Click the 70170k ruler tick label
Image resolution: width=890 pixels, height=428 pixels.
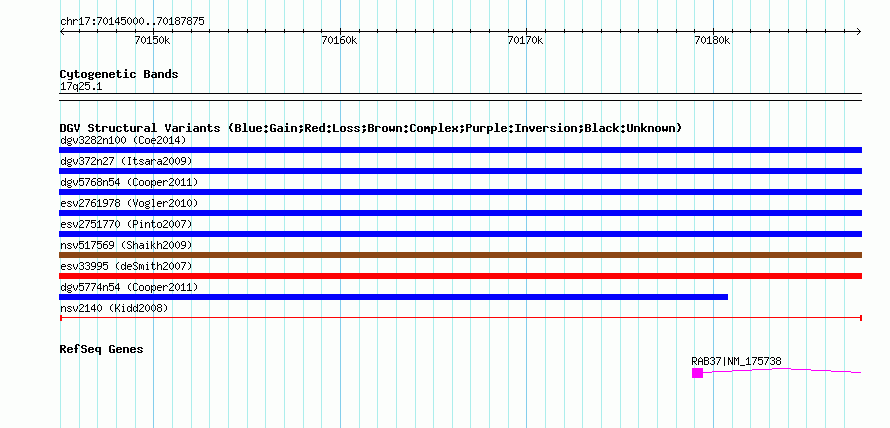pyautogui.click(x=526, y=40)
